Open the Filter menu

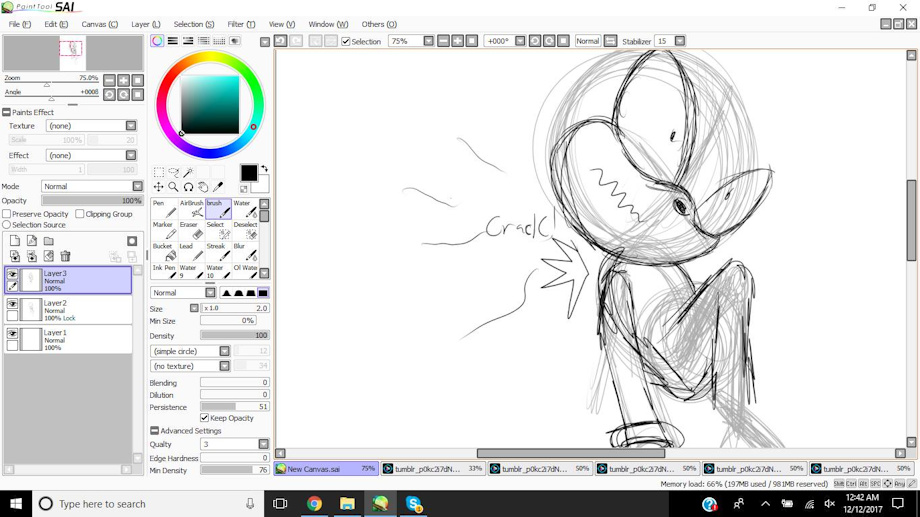[x=241, y=24]
